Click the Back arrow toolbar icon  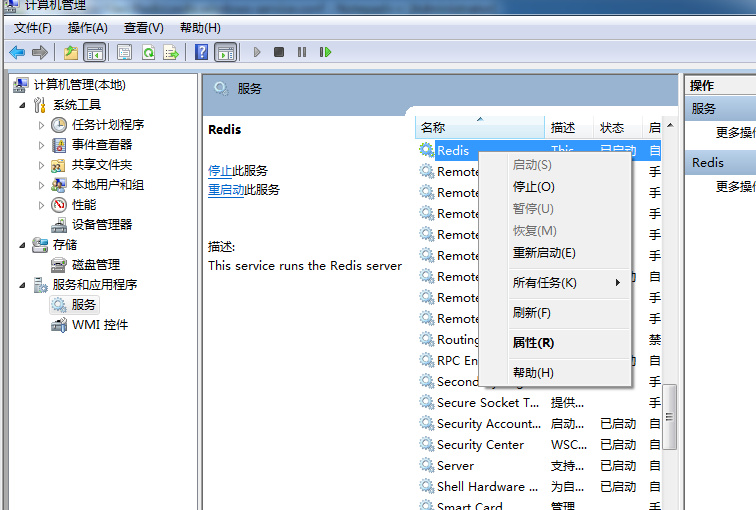coord(17,52)
